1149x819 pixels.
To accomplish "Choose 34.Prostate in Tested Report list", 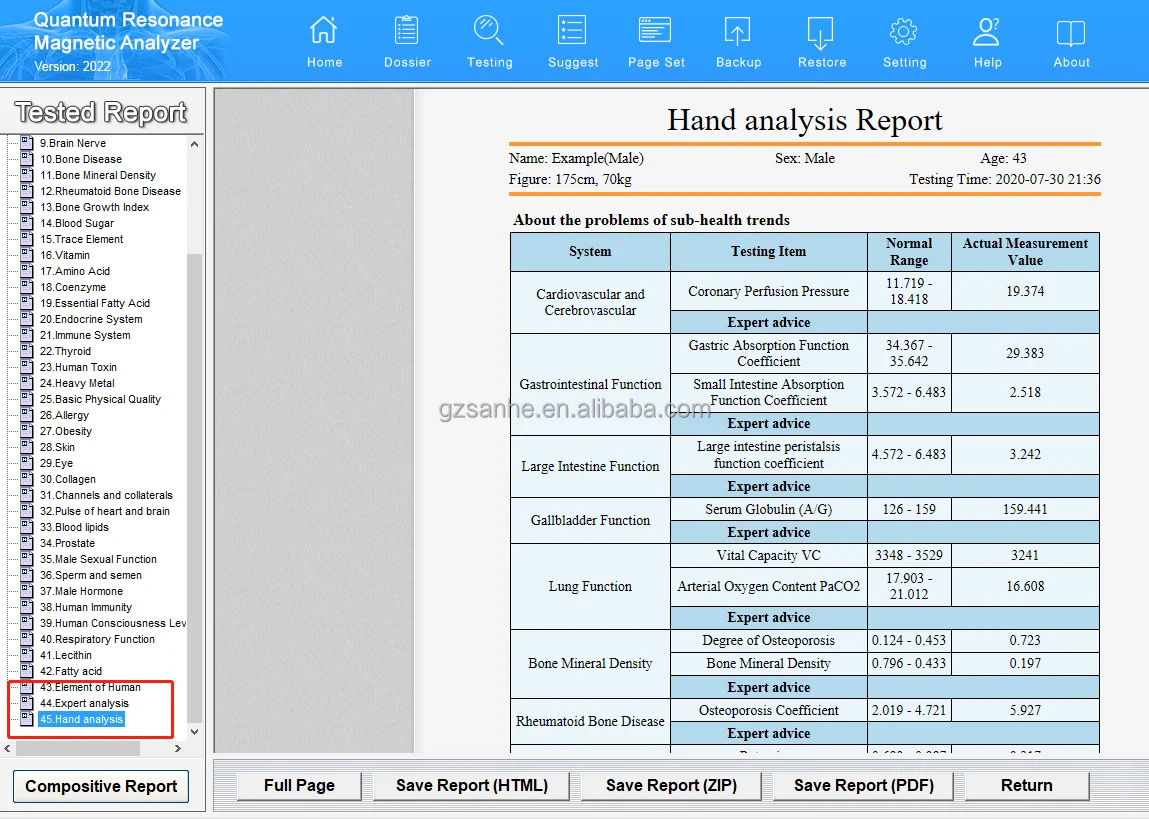I will point(67,543).
